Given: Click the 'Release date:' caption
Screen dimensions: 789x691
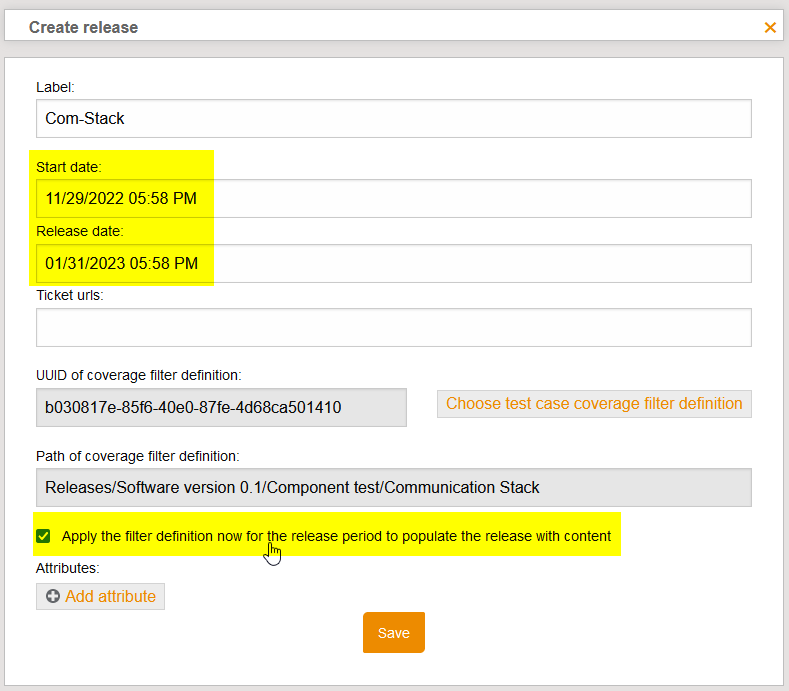Looking at the screenshot, I should coord(80,231).
